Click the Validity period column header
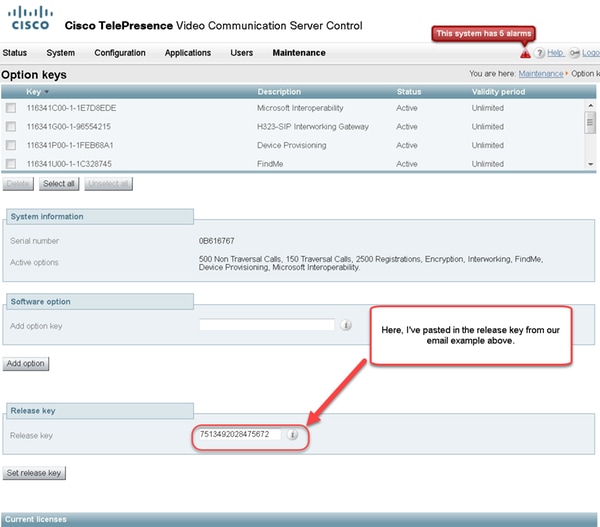 498,92
